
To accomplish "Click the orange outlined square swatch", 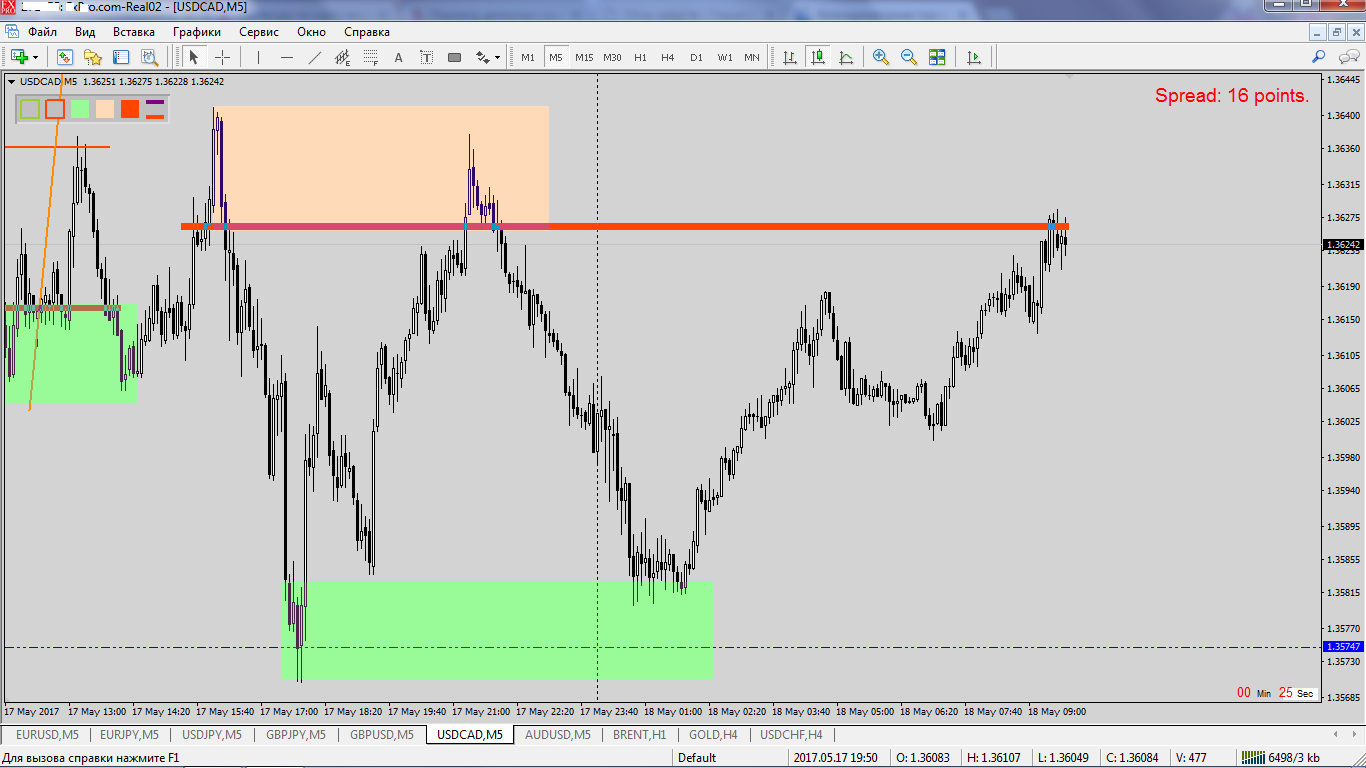I will click(55, 109).
